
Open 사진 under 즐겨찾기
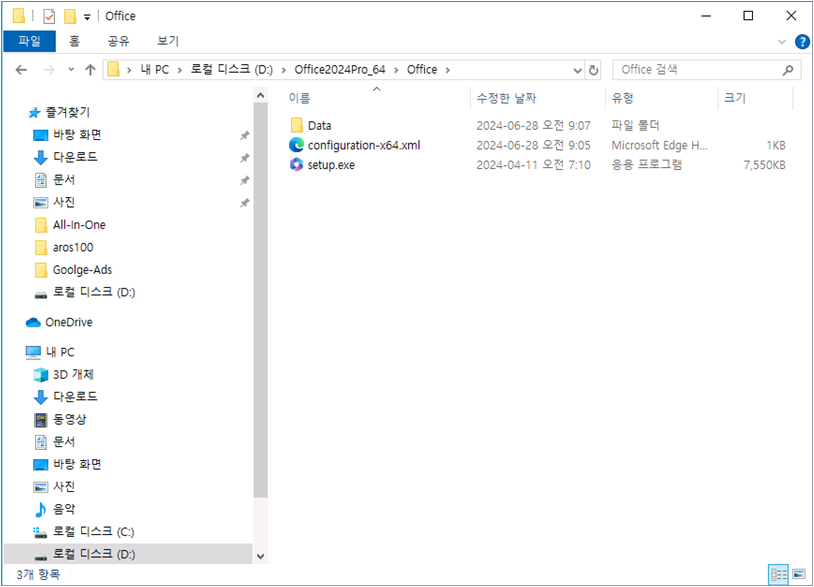pos(55,202)
